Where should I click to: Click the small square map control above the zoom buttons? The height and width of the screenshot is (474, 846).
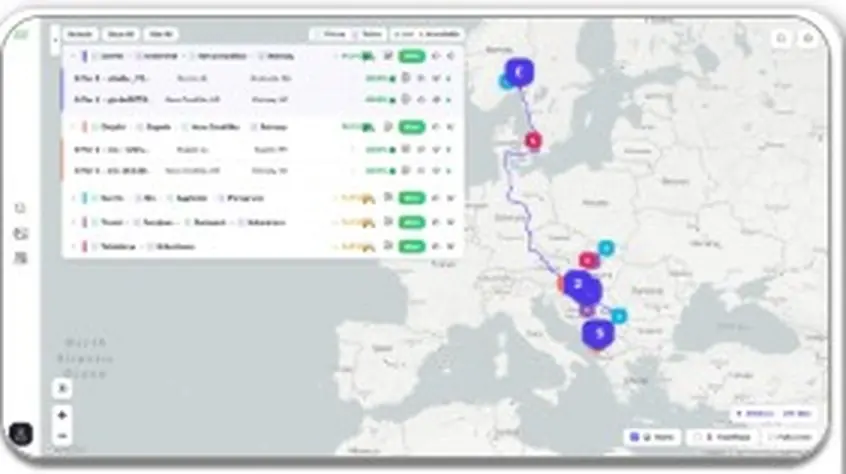(62, 388)
